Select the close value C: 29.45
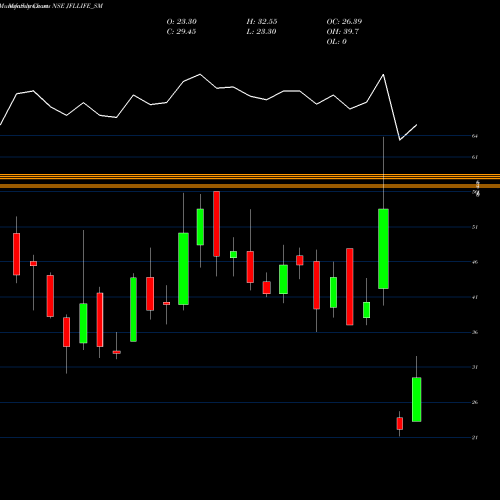500x500 pixels. click(x=181, y=32)
